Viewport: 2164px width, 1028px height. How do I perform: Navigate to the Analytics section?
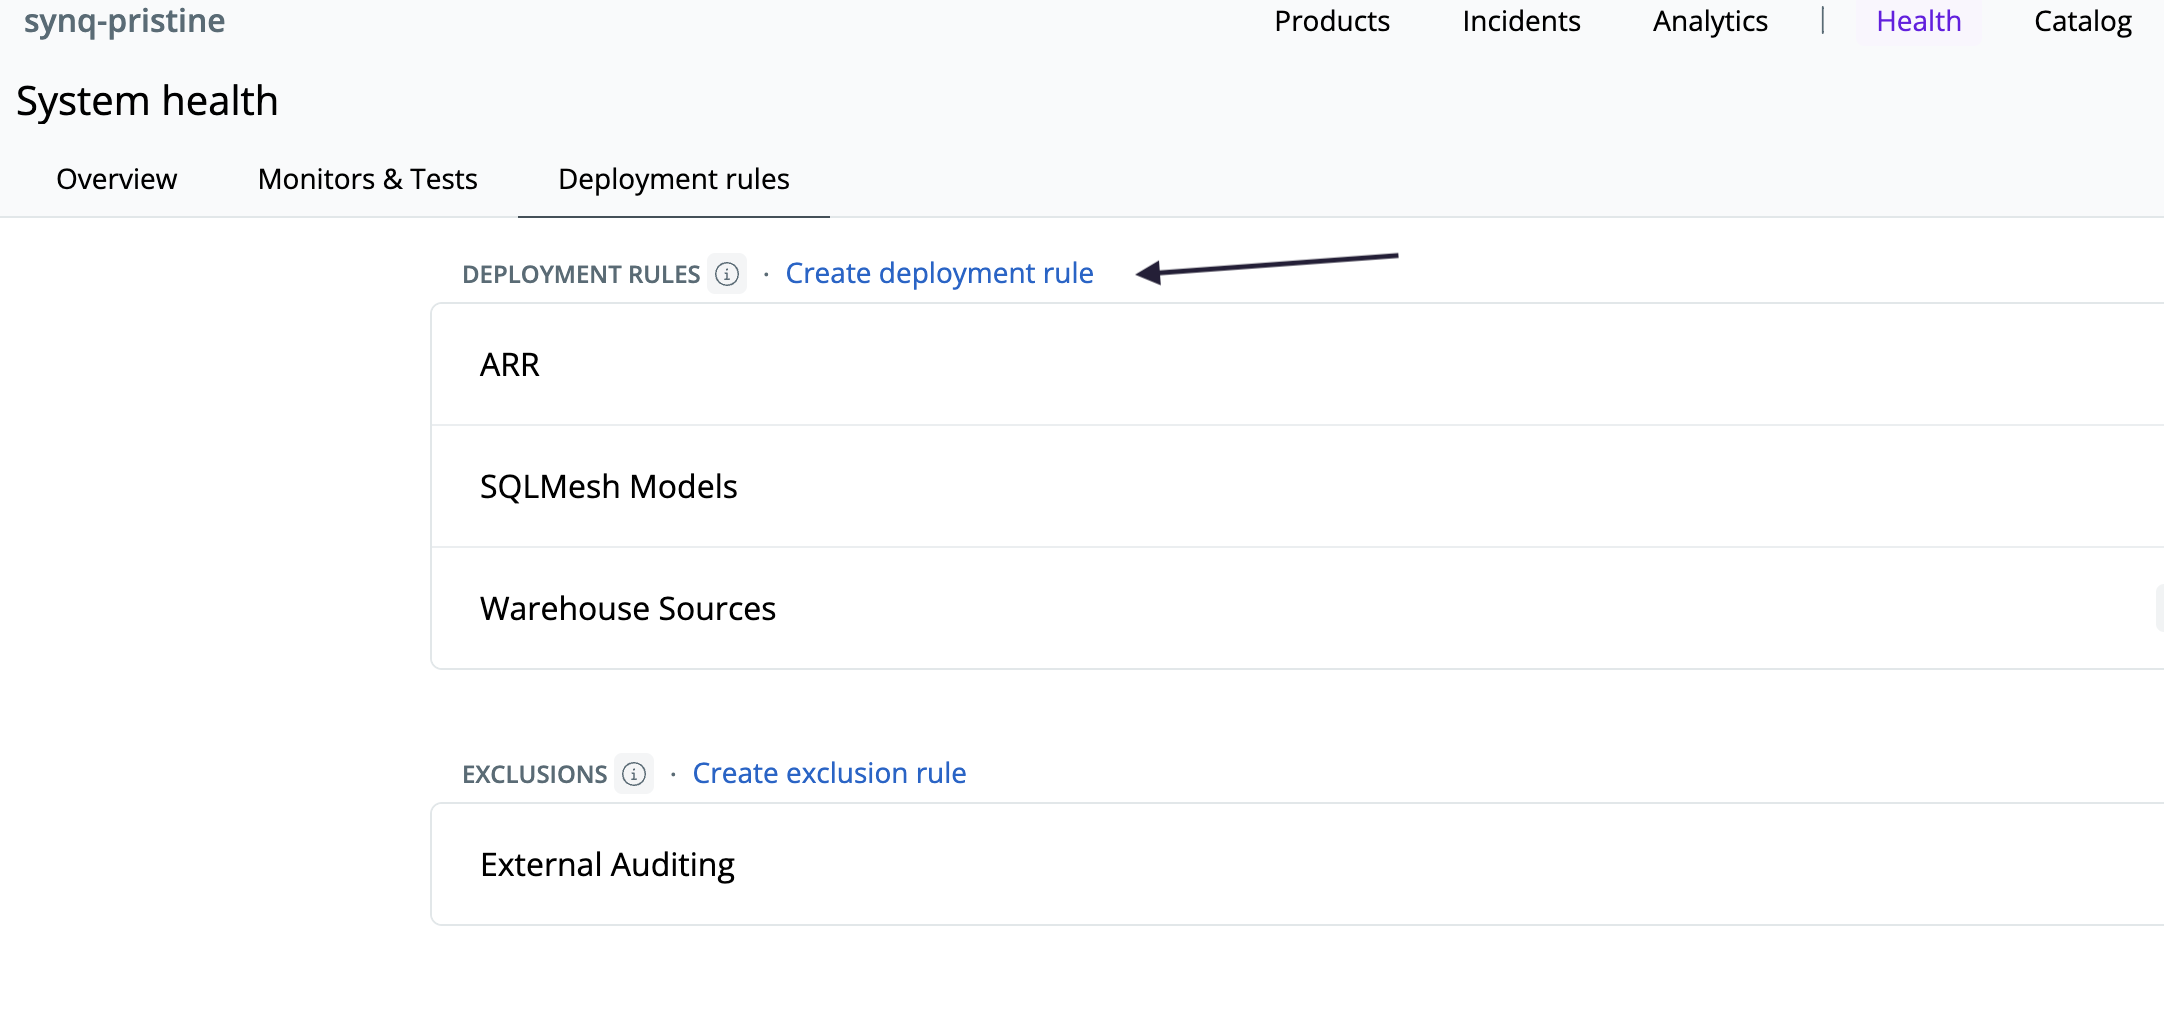pos(1710,21)
